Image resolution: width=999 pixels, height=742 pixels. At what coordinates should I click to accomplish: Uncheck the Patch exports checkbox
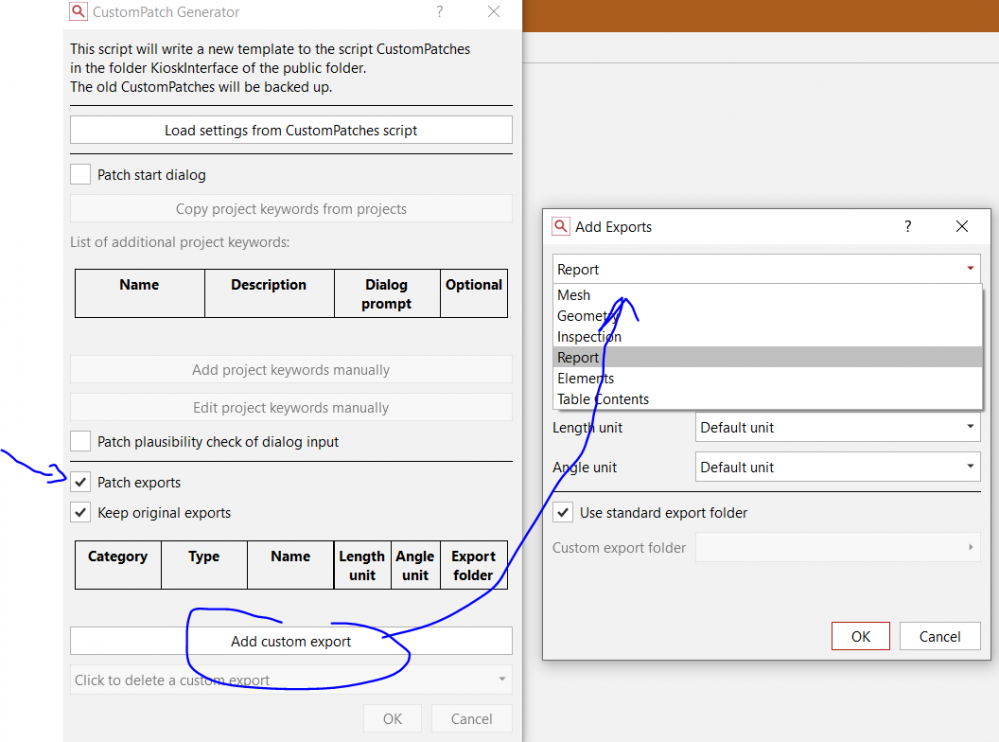click(x=80, y=482)
